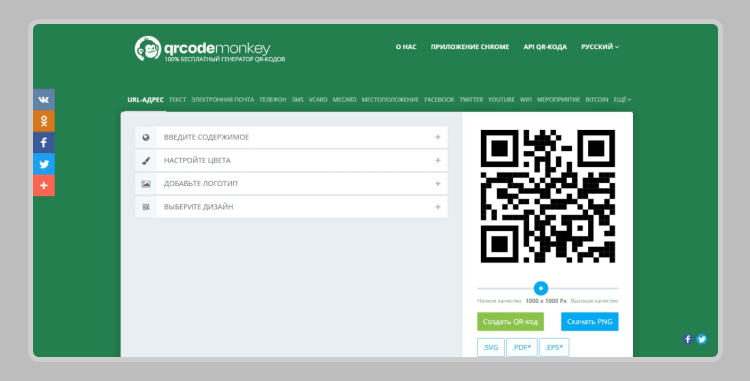Select the URL-адрес tab

point(145,99)
